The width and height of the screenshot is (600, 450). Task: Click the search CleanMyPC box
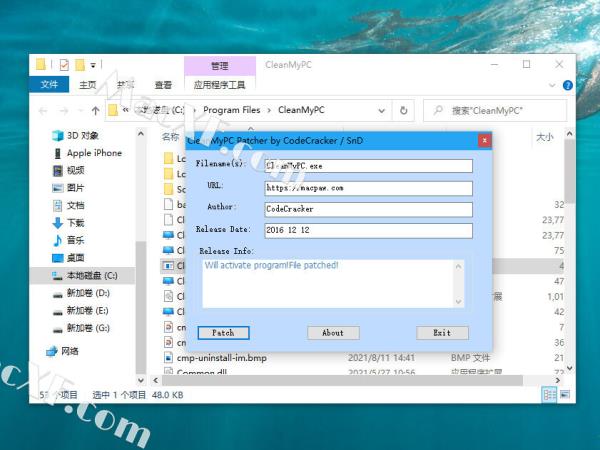coord(495,111)
